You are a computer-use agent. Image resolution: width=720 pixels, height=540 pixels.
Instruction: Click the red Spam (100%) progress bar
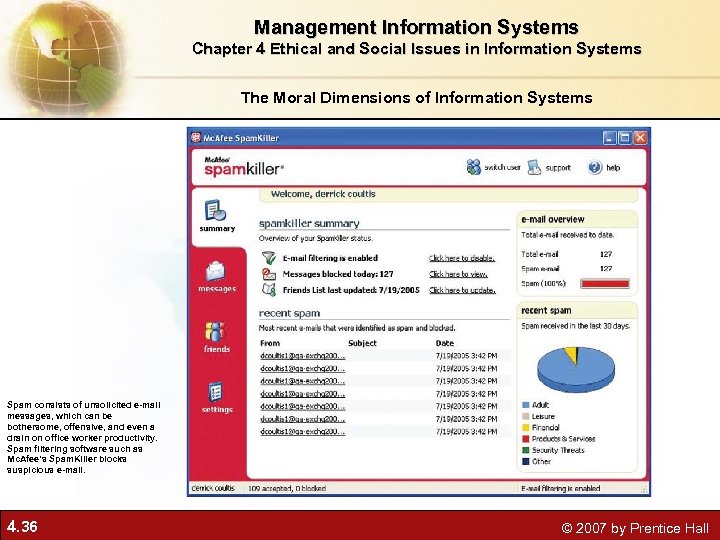[604, 283]
